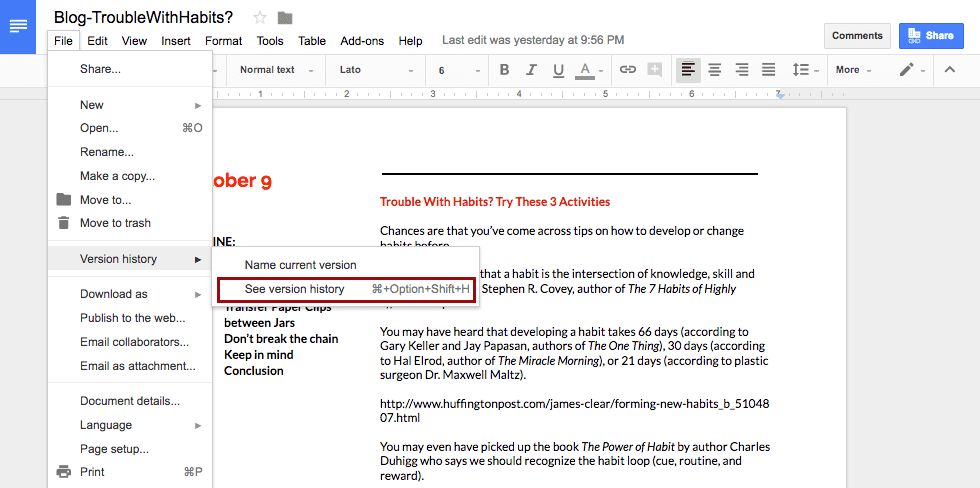
Task: Select left align
Action: tap(688, 70)
